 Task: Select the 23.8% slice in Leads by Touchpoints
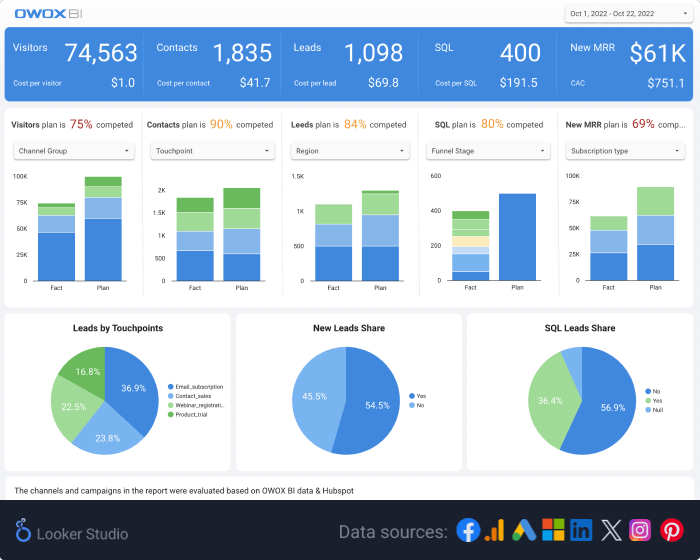[x=108, y=434]
